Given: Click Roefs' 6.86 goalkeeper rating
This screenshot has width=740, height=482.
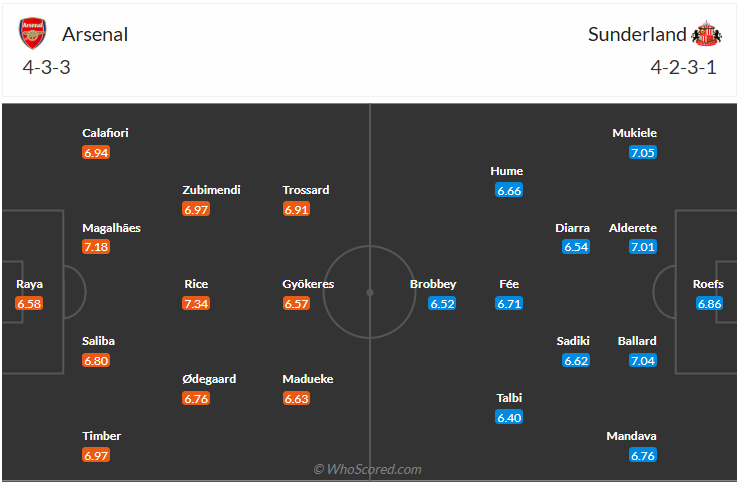Looking at the screenshot, I should (708, 303).
